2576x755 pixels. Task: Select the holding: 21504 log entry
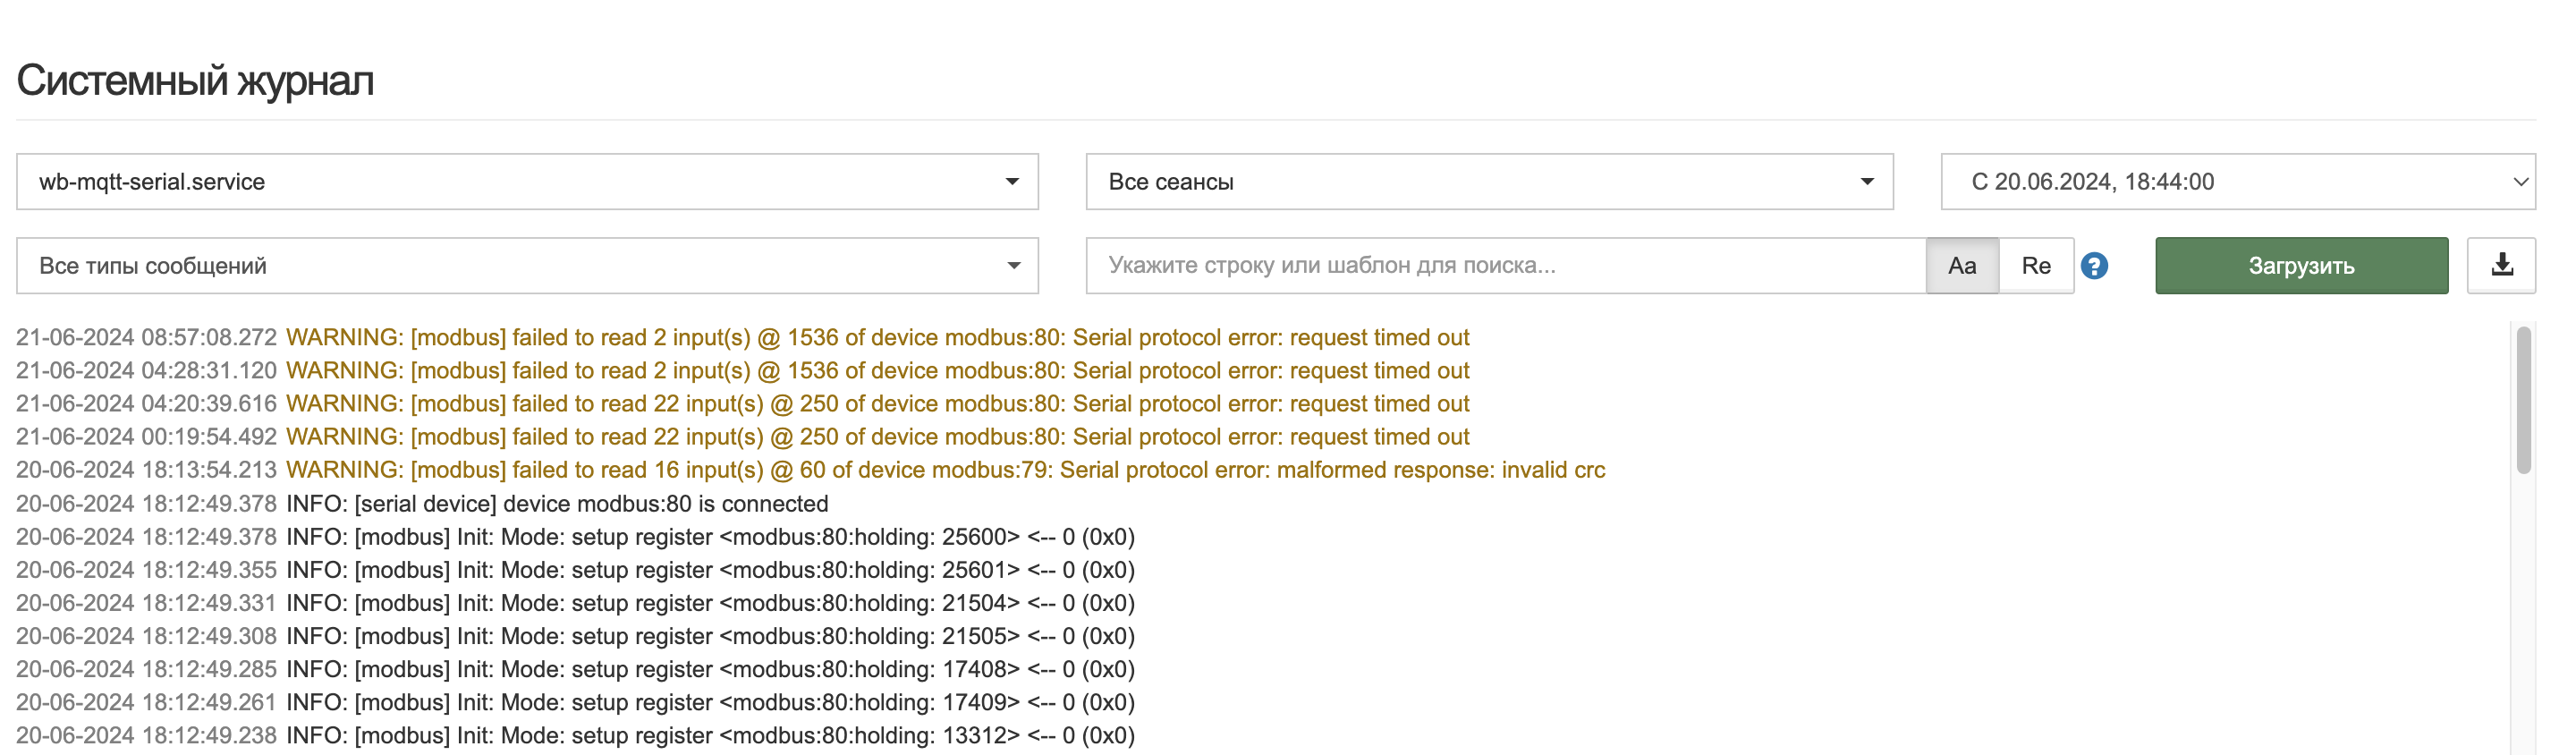coord(710,603)
